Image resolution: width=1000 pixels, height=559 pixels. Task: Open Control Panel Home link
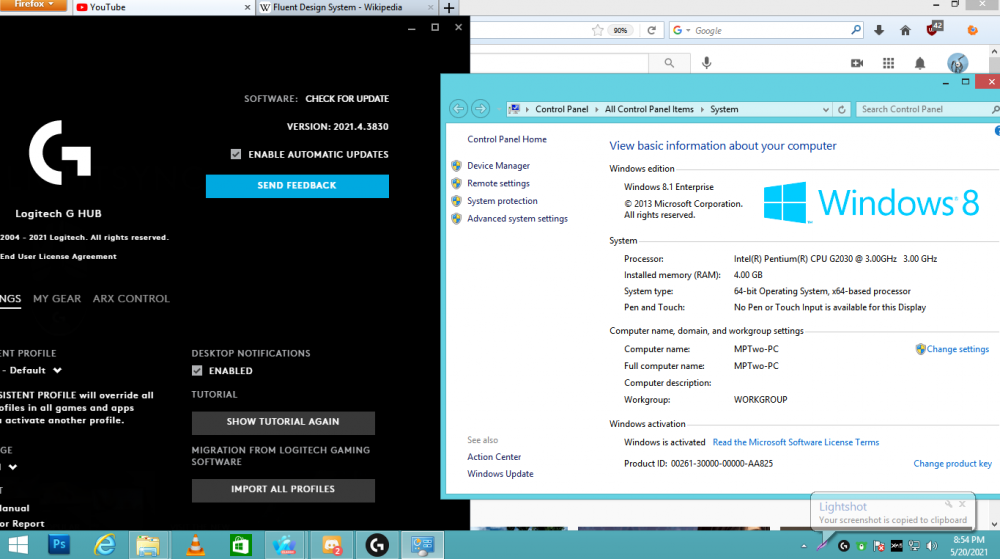(x=506, y=140)
